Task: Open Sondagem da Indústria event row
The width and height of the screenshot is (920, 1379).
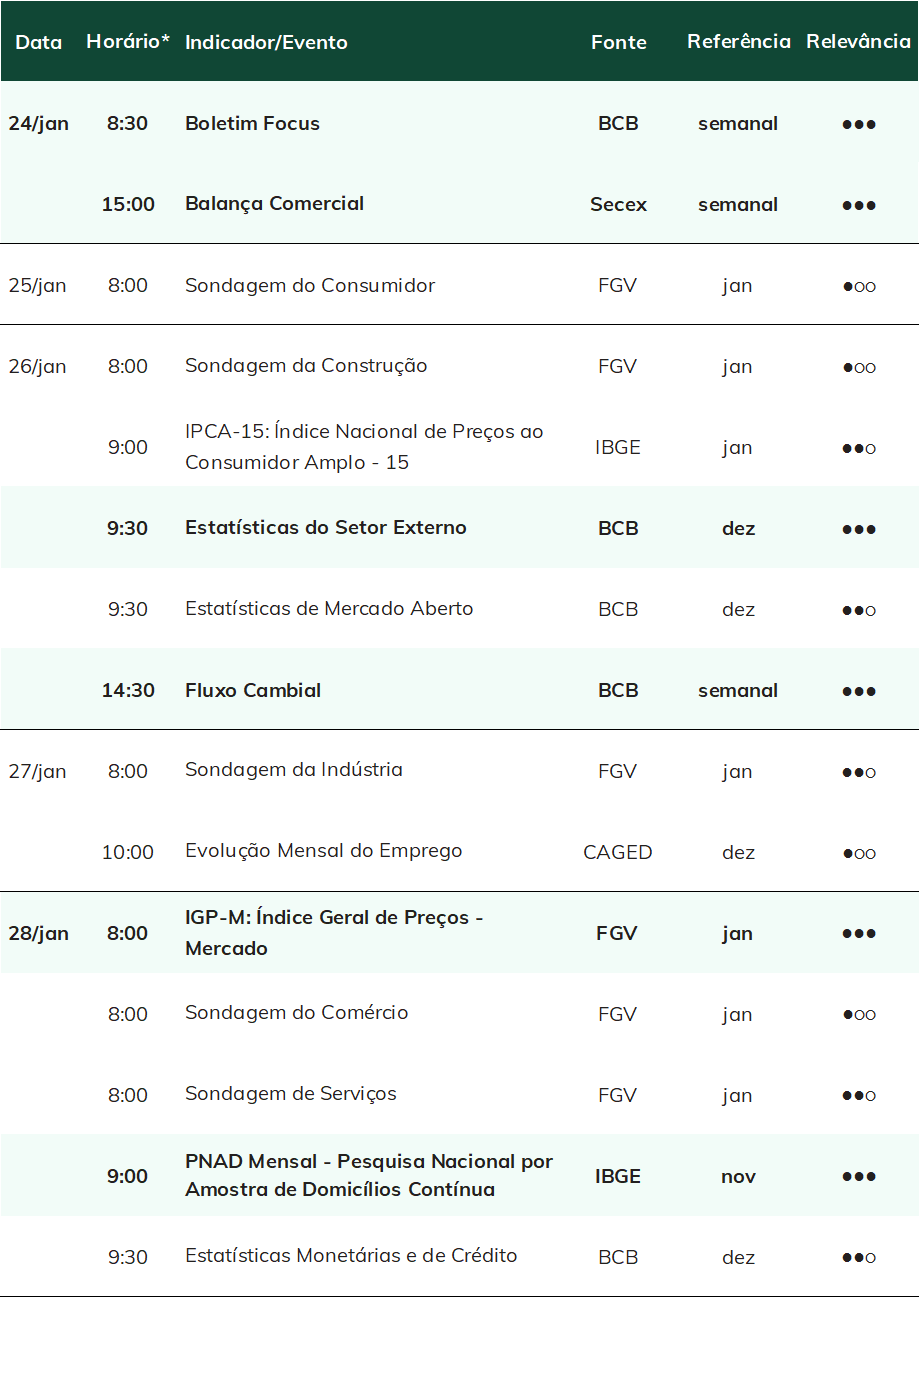Action: (x=460, y=770)
